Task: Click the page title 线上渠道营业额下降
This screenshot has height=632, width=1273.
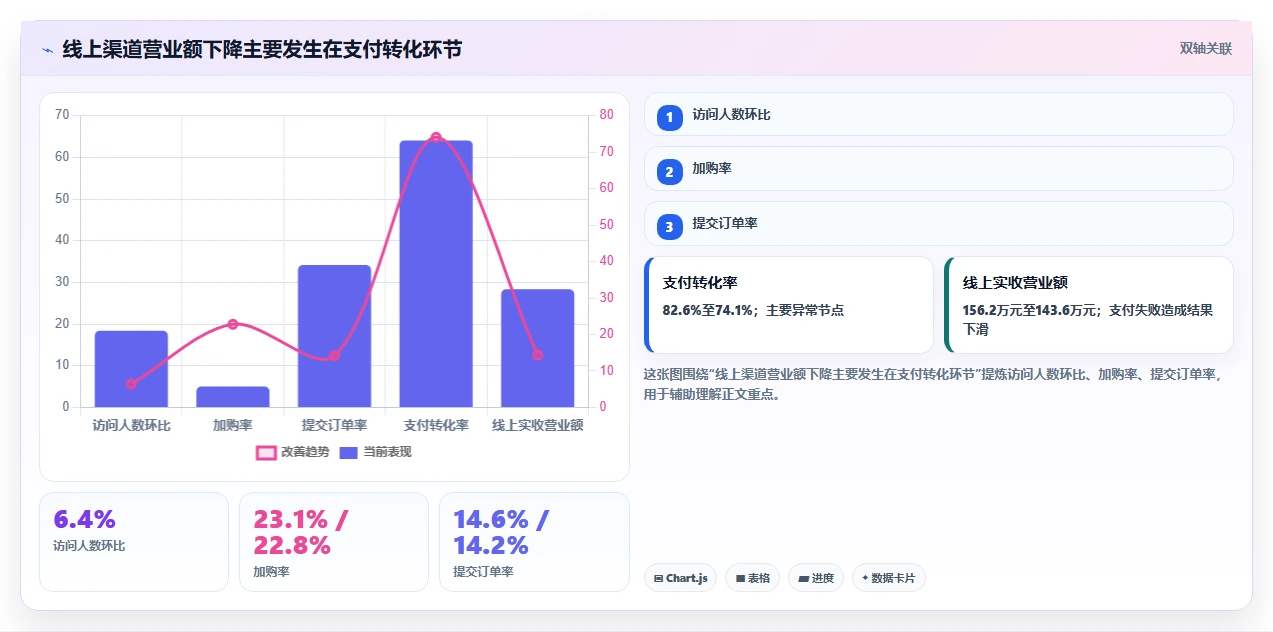Action: [x=262, y=49]
